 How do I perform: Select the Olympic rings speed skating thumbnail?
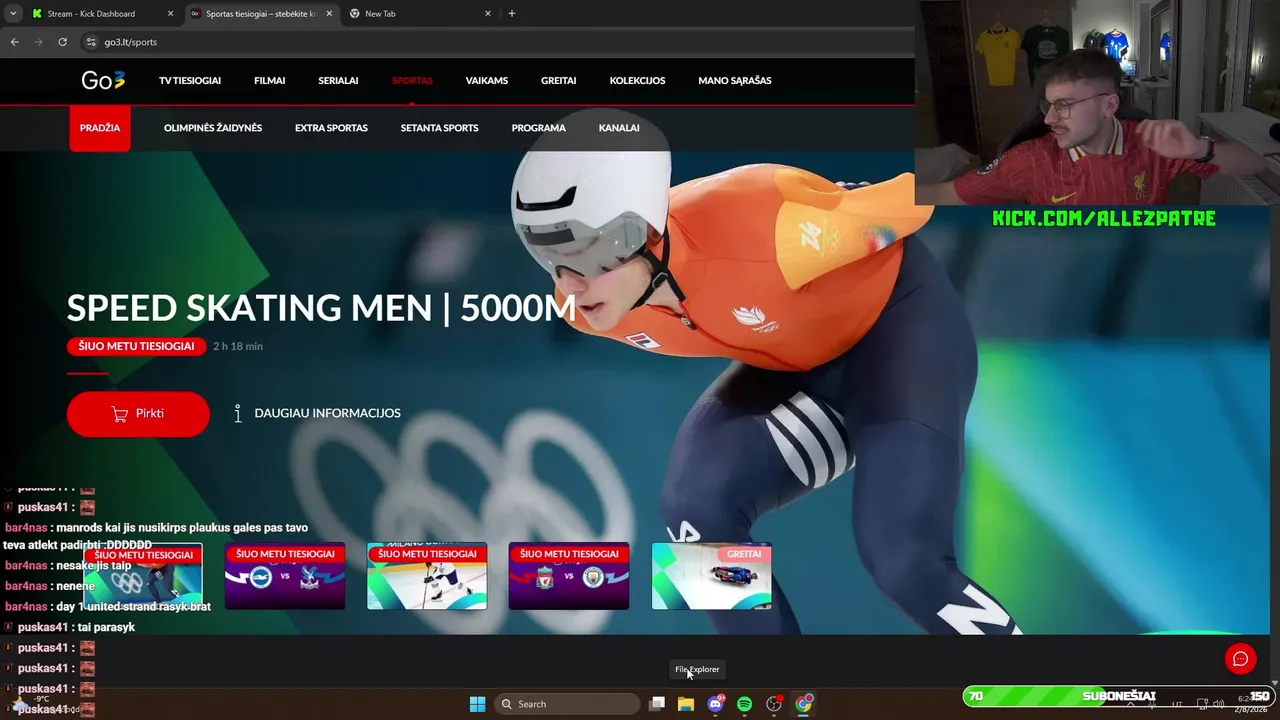[143, 576]
